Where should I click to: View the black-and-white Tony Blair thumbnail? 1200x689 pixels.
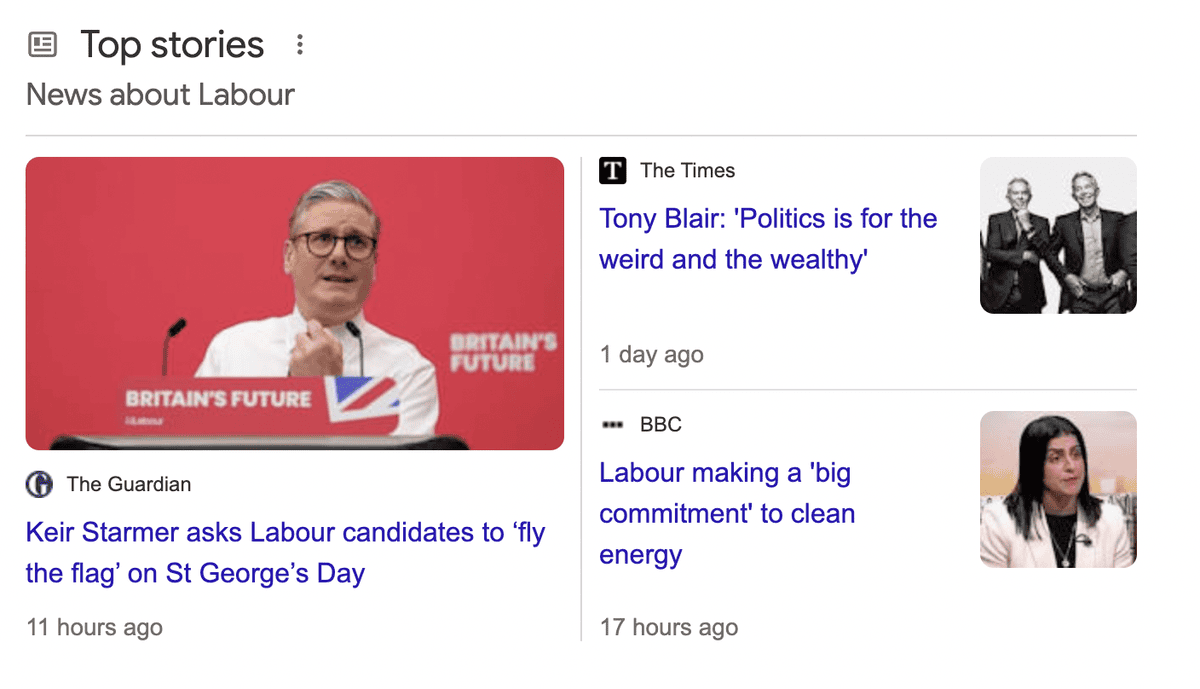pyautogui.click(x=1058, y=235)
